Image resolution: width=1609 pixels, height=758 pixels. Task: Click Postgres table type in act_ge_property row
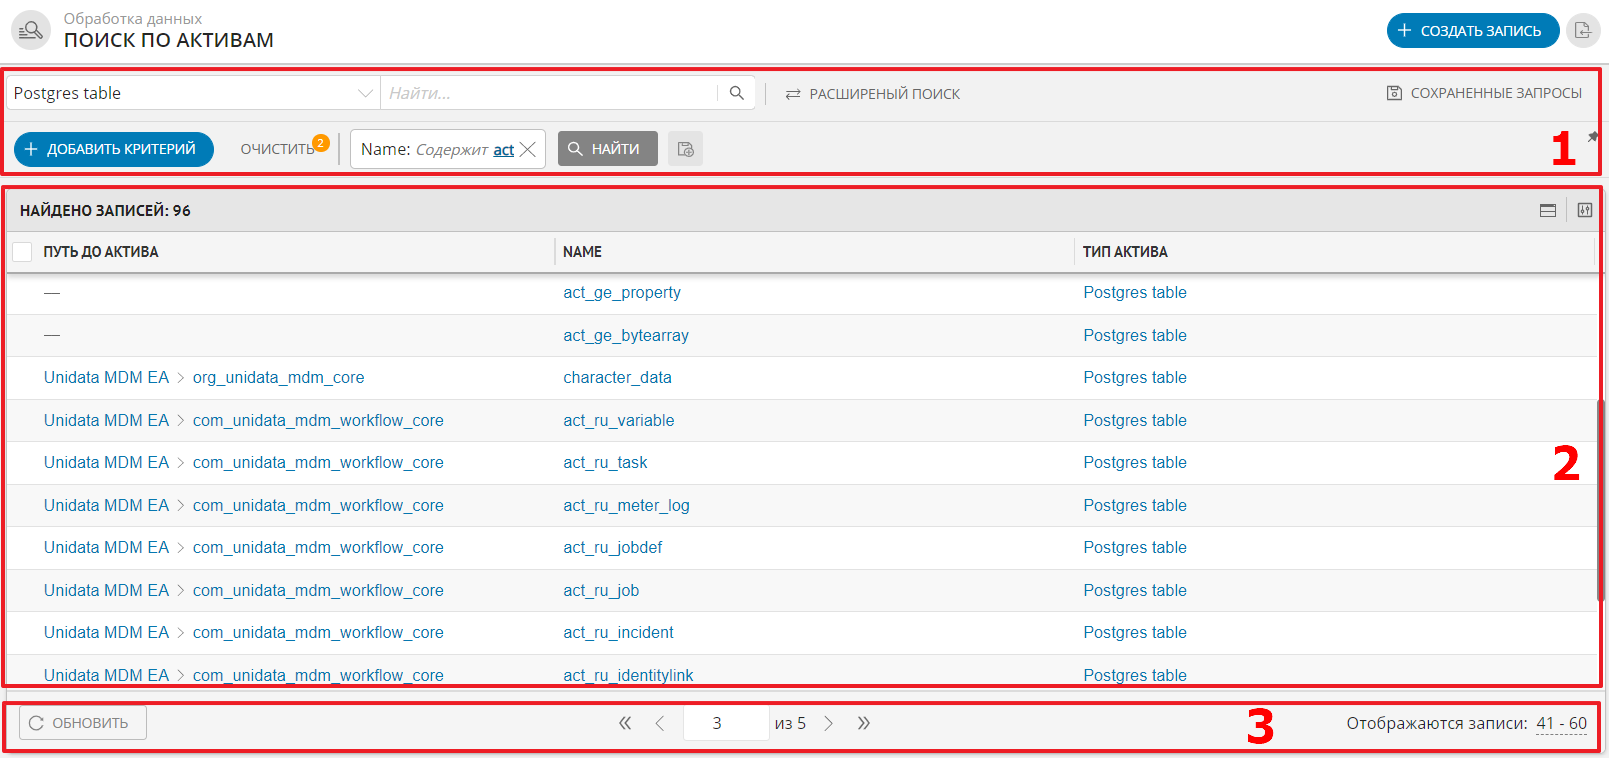coord(1135,293)
